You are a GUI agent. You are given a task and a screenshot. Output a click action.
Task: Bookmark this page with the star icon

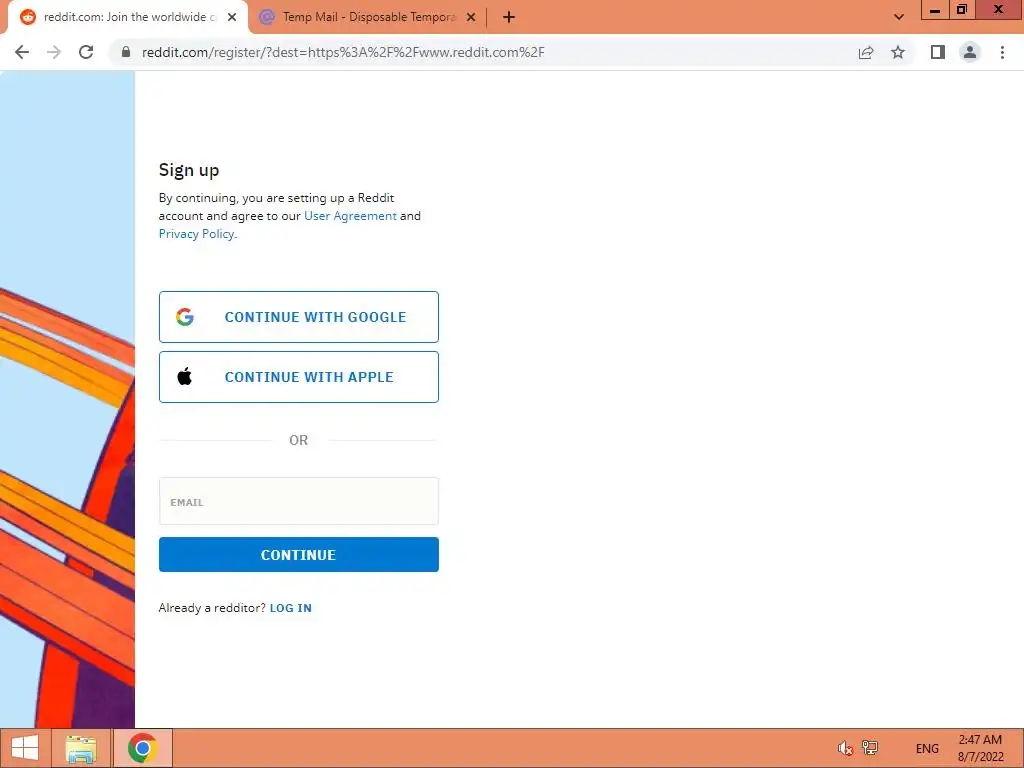[x=898, y=52]
